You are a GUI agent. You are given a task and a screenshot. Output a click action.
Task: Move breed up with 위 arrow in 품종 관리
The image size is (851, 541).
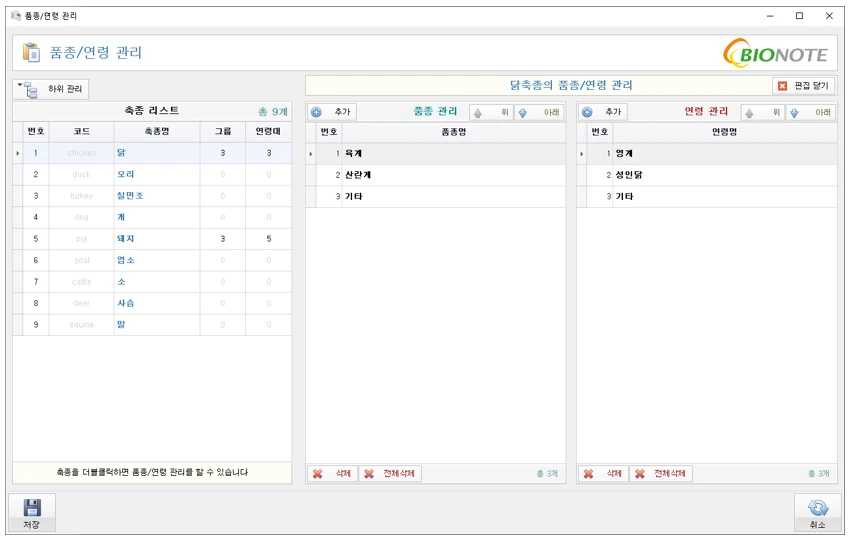tap(491, 112)
